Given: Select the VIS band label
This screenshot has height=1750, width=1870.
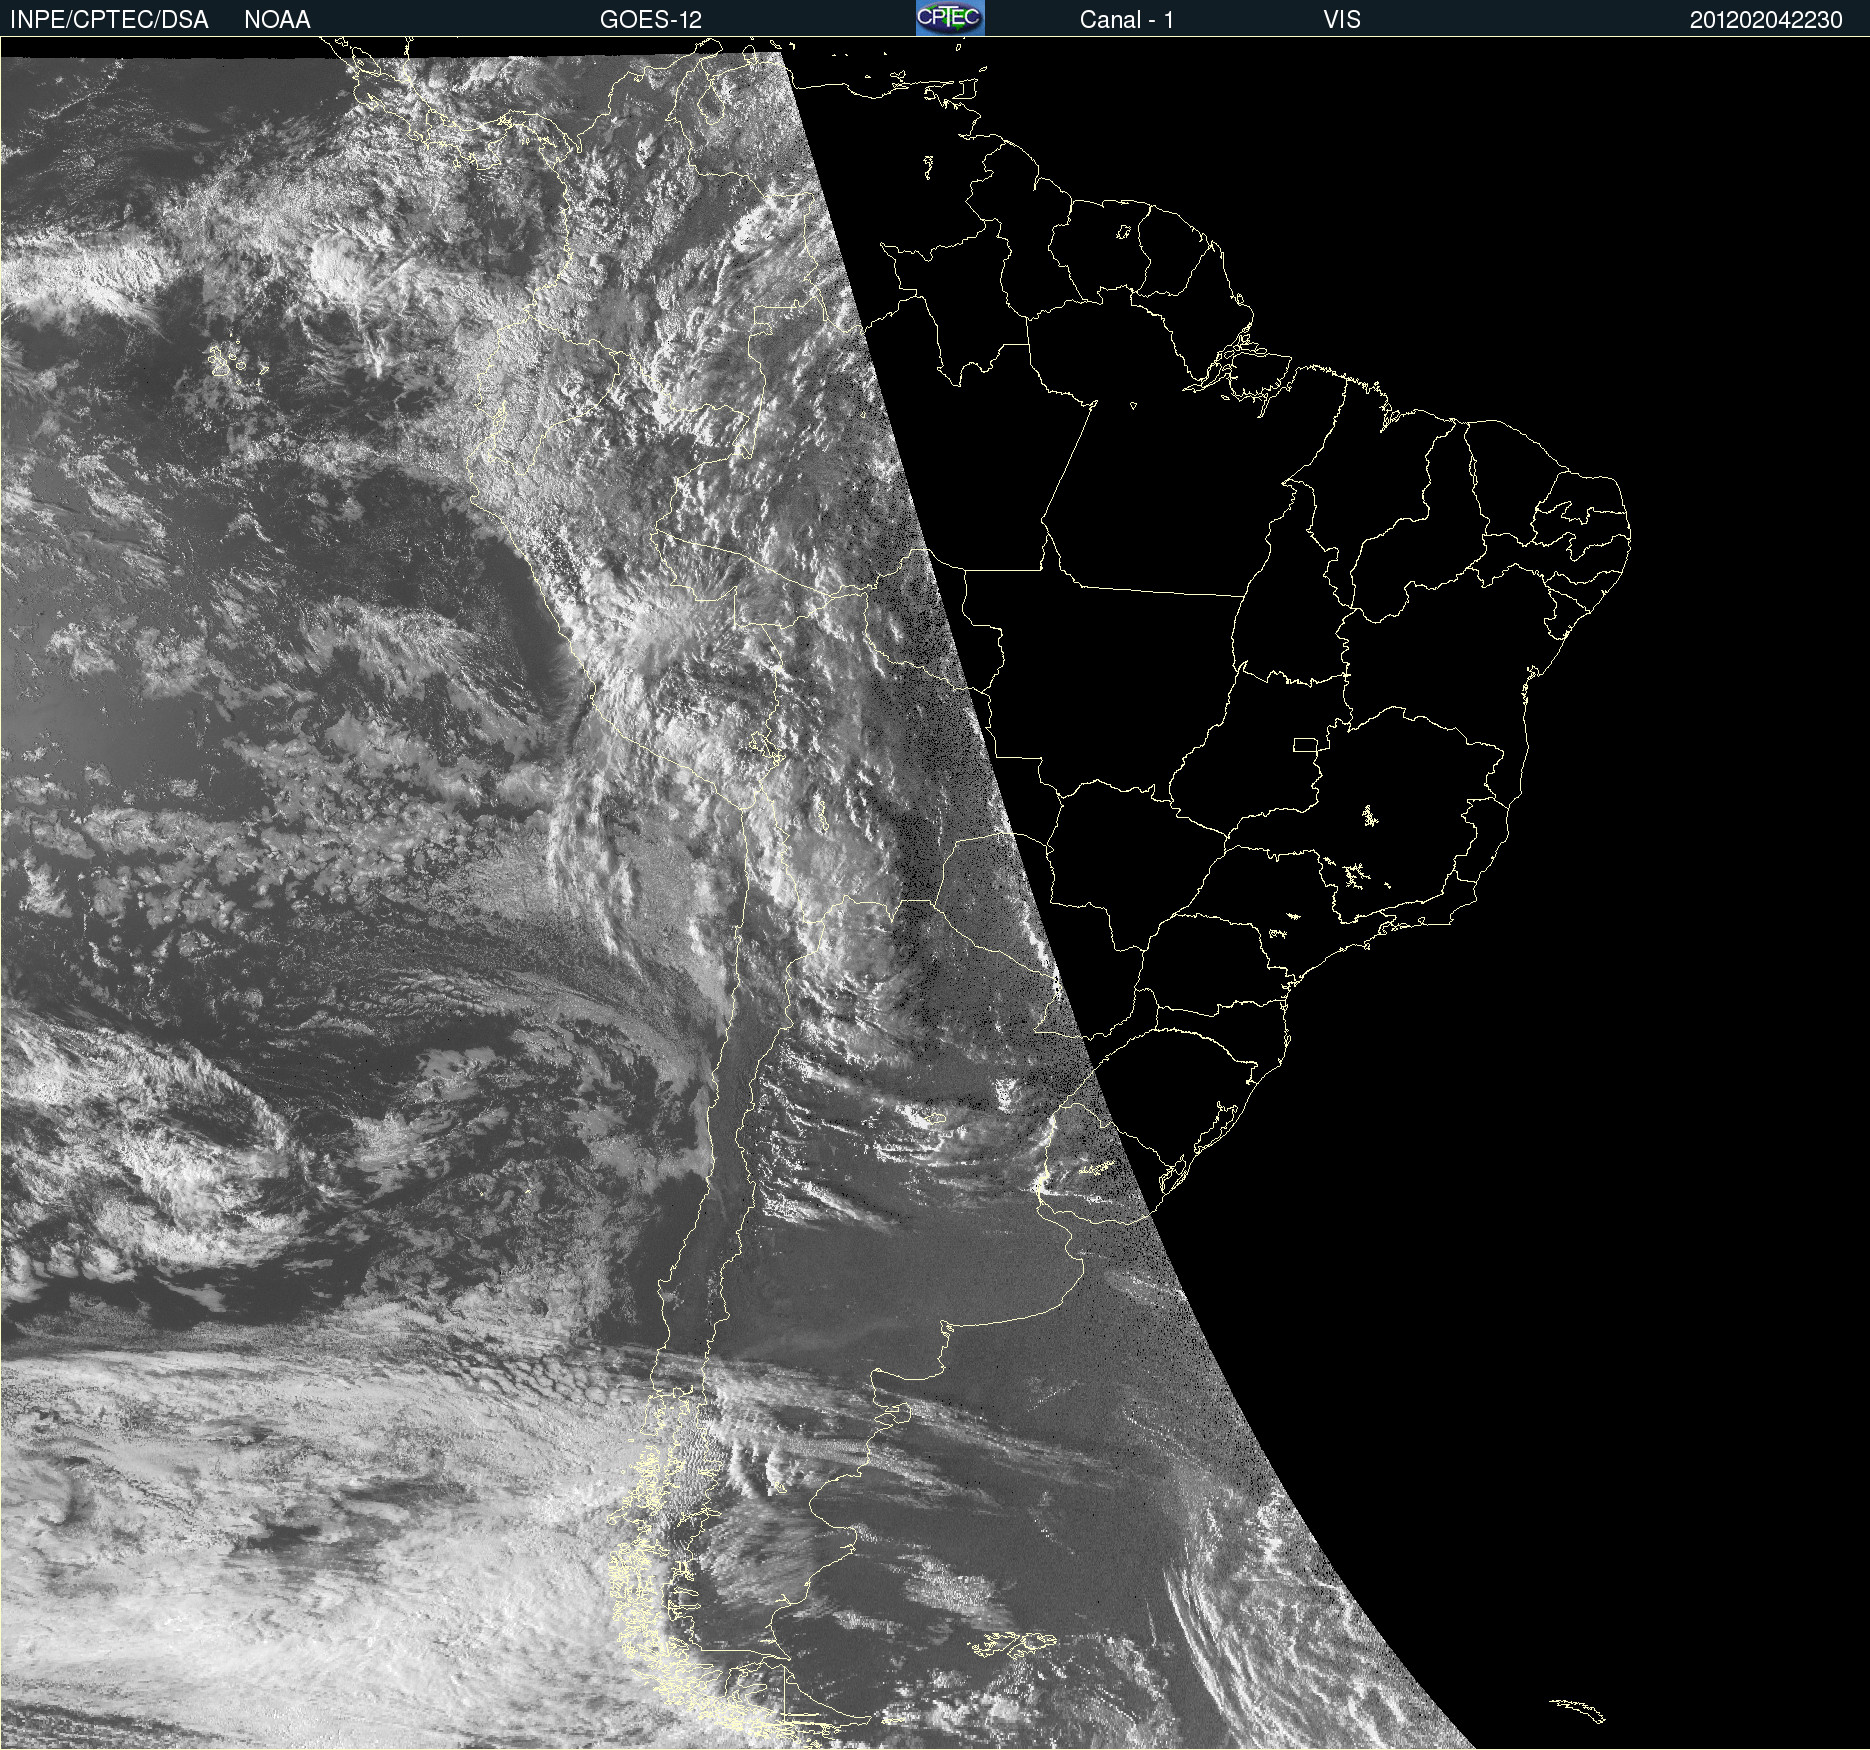Looking at the screenshot, I should (1342, 20).
